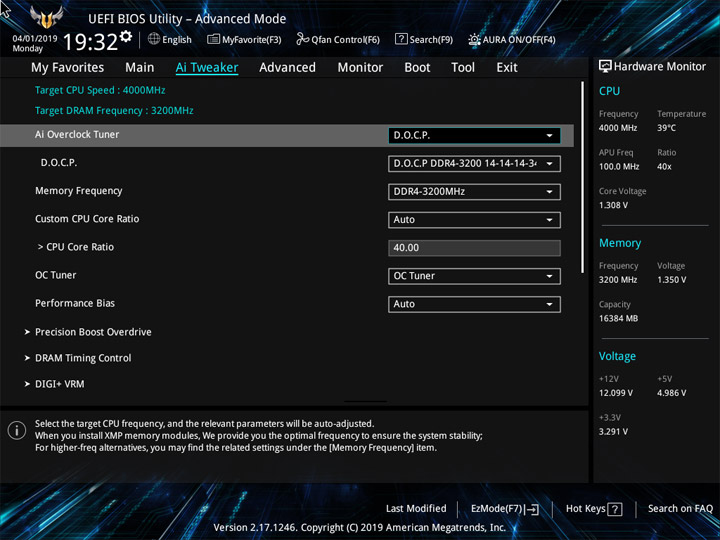Click the OC Tuner row label
This screenshot has width=720, height=540.
(56, 275)
